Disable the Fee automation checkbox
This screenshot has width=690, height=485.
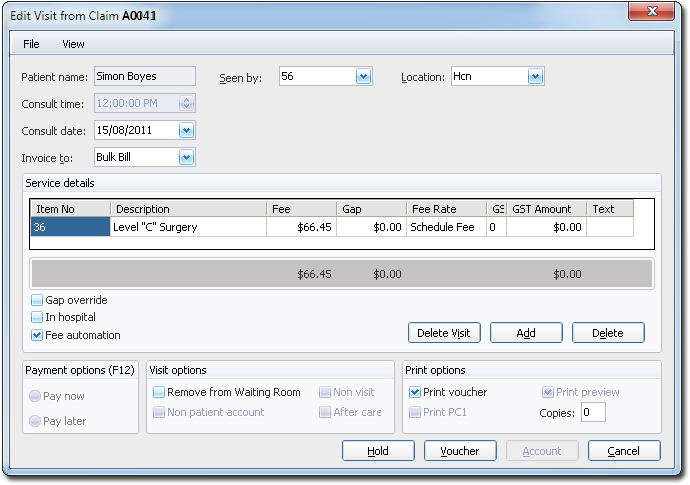pos(37,335)
